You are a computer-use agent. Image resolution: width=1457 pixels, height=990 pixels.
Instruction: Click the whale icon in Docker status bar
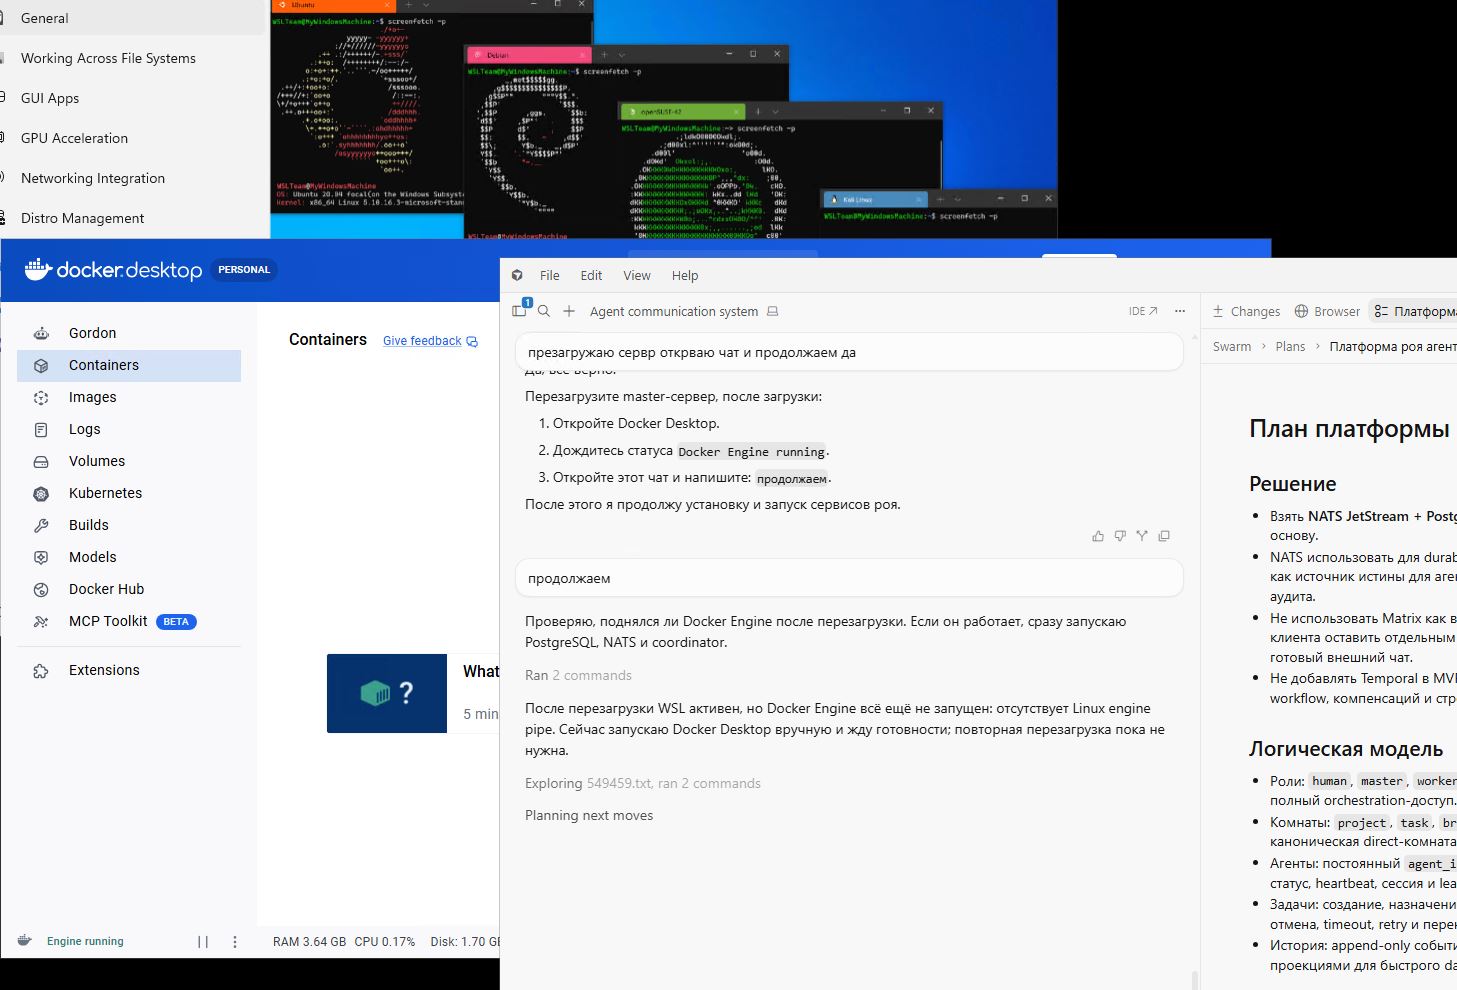(25, 941)
